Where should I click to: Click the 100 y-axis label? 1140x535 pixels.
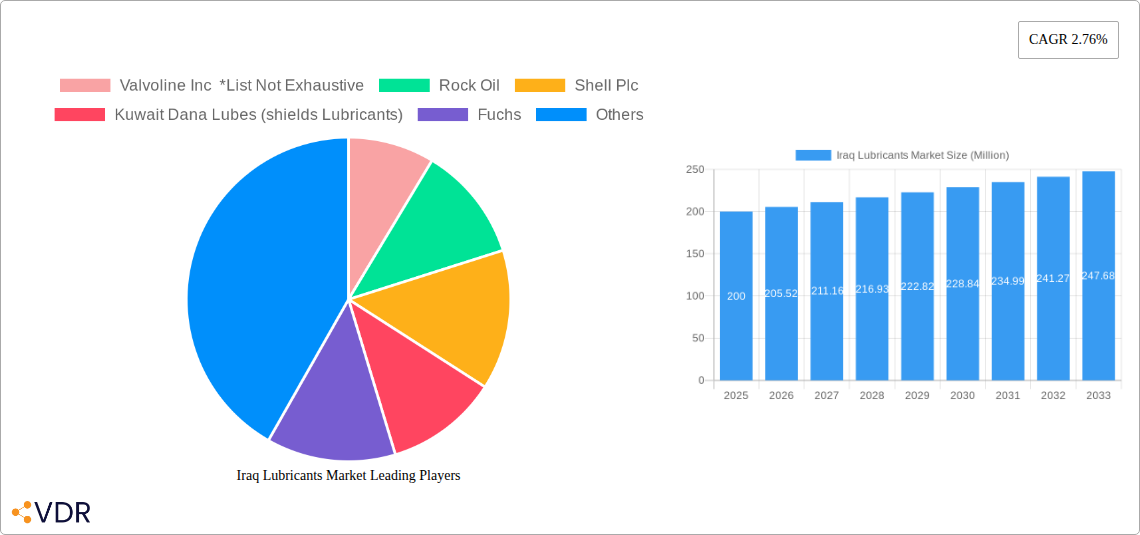coord(695,296)
